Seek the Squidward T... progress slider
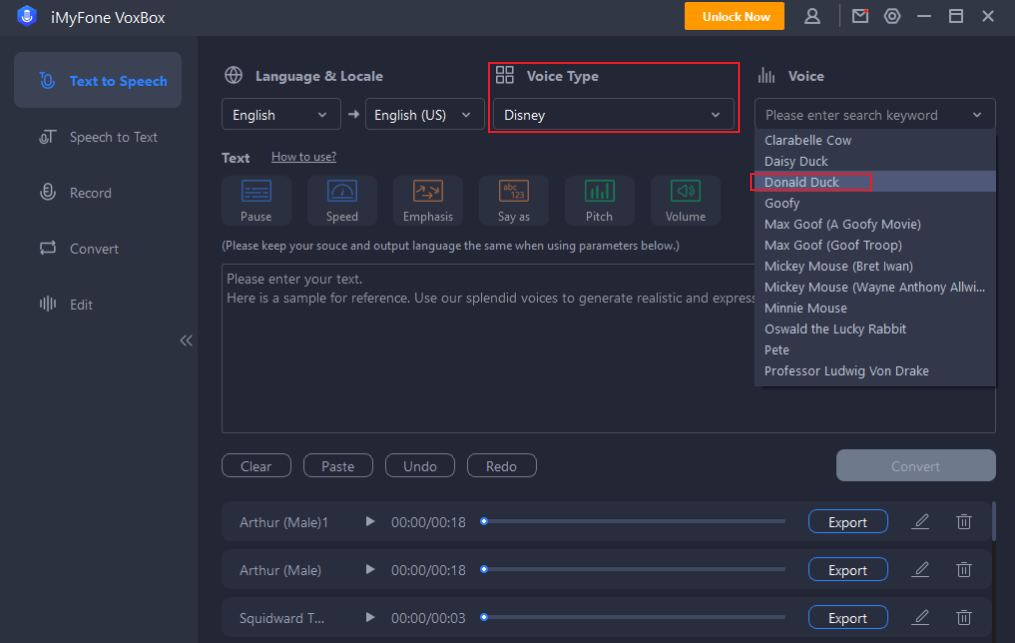 pos(633,617)
